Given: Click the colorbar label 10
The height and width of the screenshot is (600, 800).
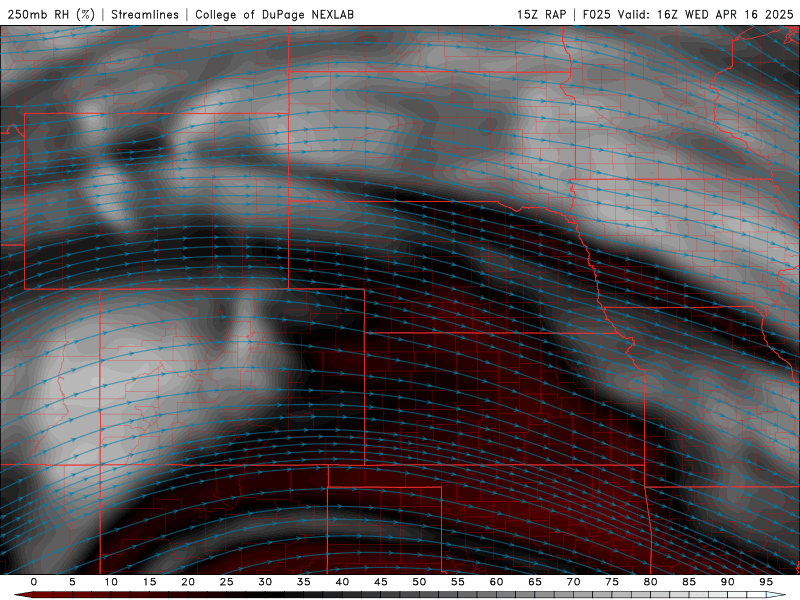Looking at the screenshot, I should click(111, 582).
